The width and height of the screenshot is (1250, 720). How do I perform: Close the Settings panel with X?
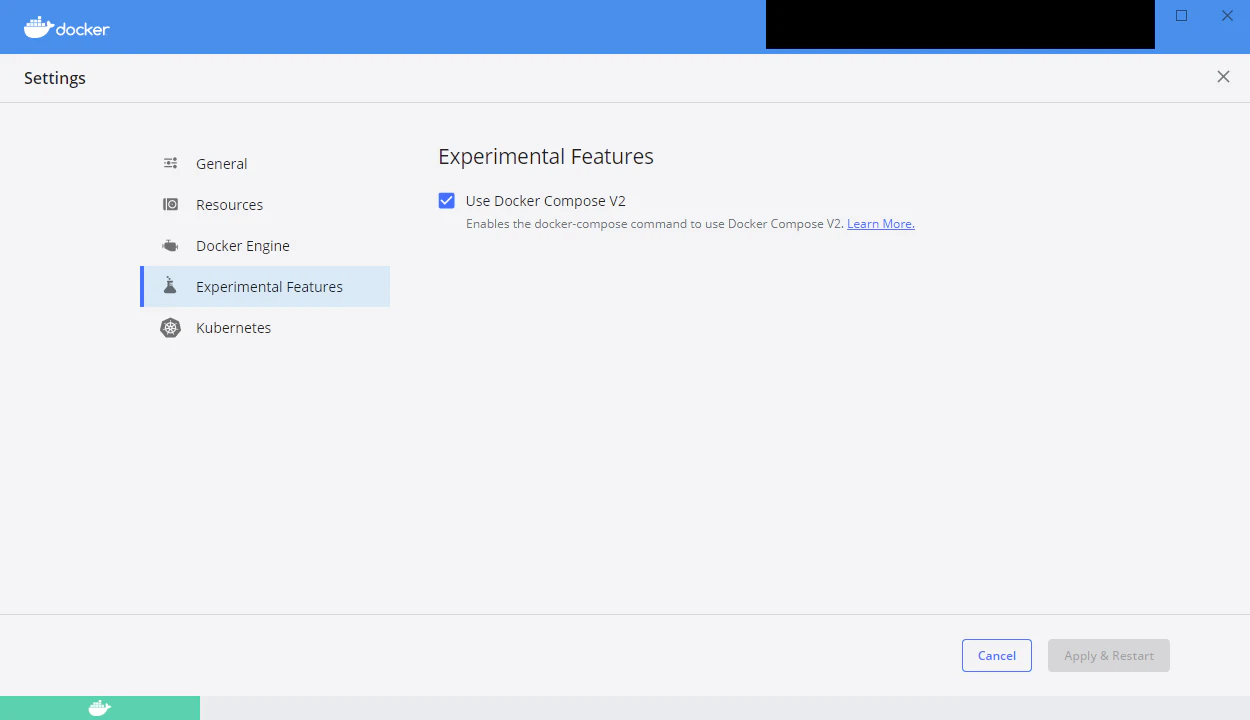pos(1223,77)
